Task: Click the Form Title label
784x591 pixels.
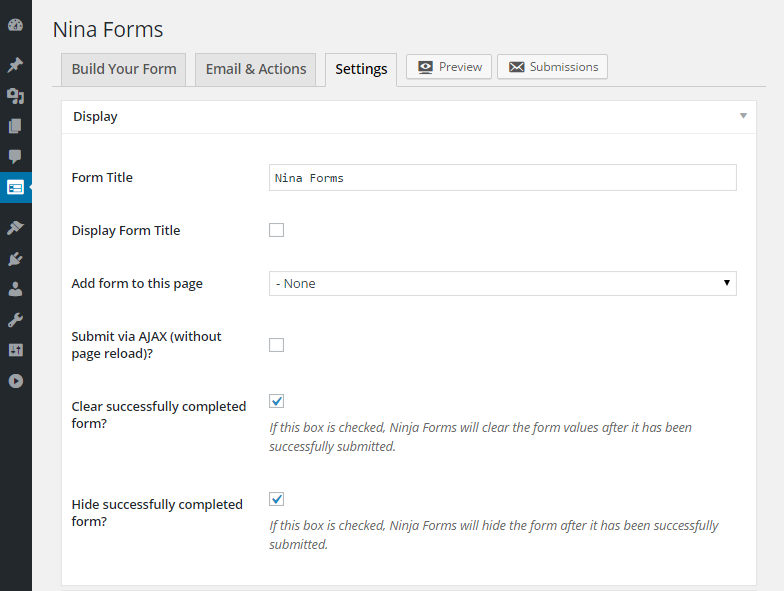Action: pyautogui.click(x=102, y=178)
